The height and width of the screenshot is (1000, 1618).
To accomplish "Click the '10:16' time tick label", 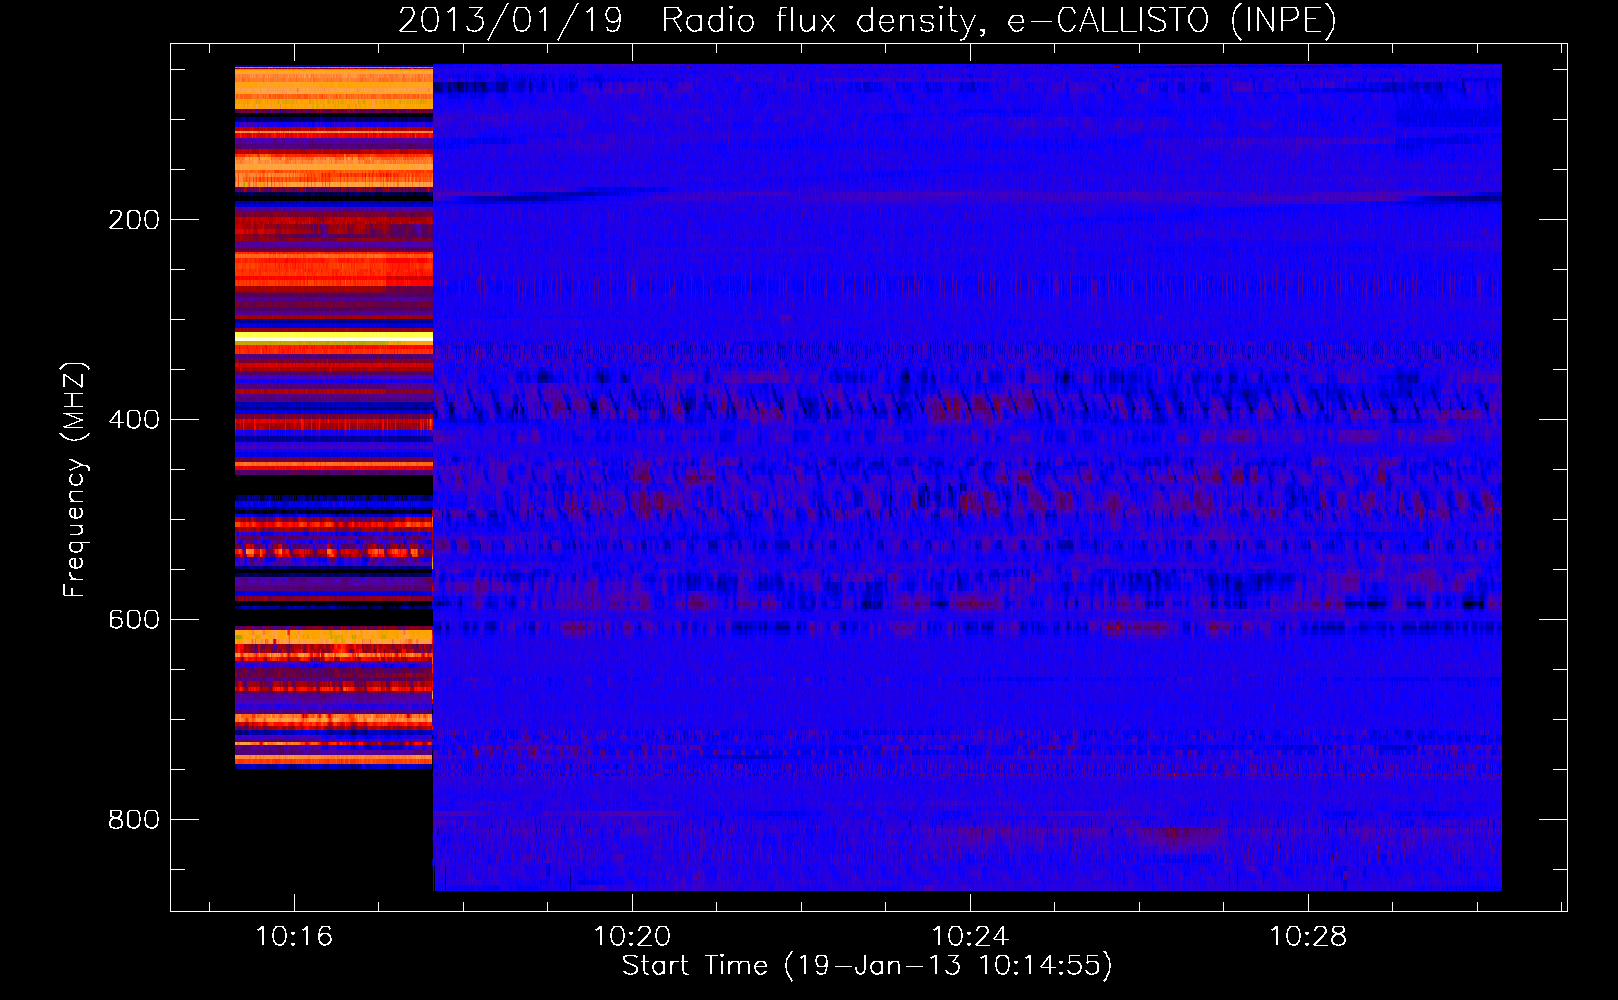I will pyautogui.click(x=294, y=937).
